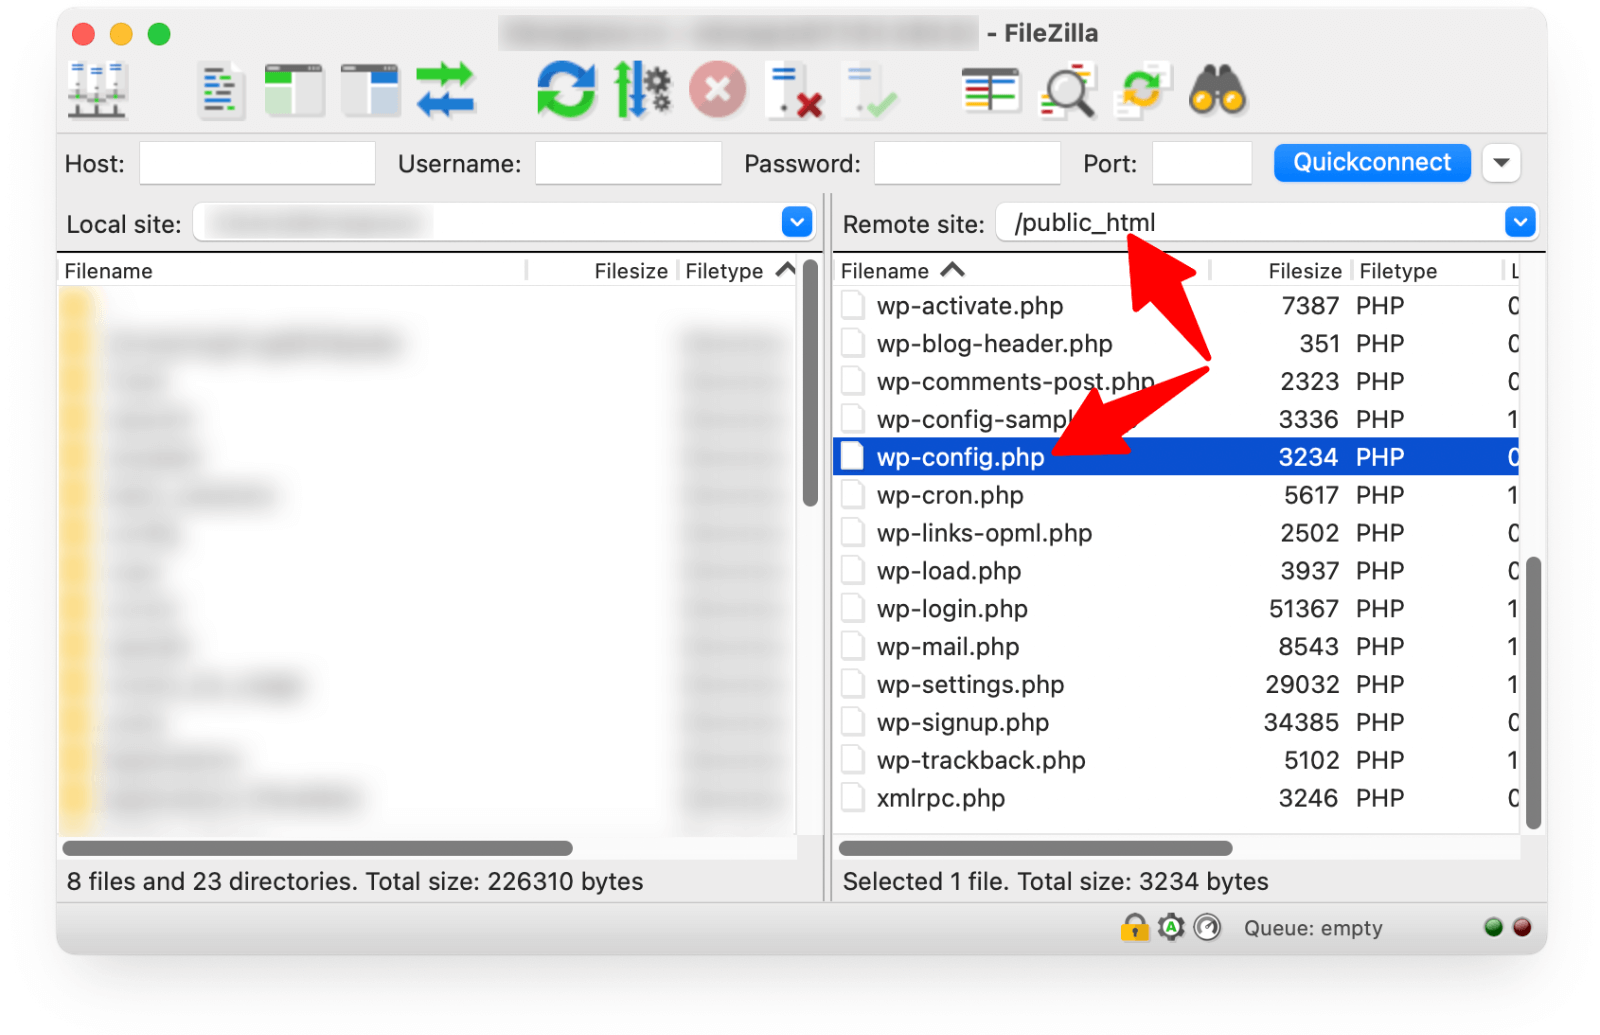
Task: Click the green Refresh file lists icon
Action: pyautogui.click(x=566, y=91)
